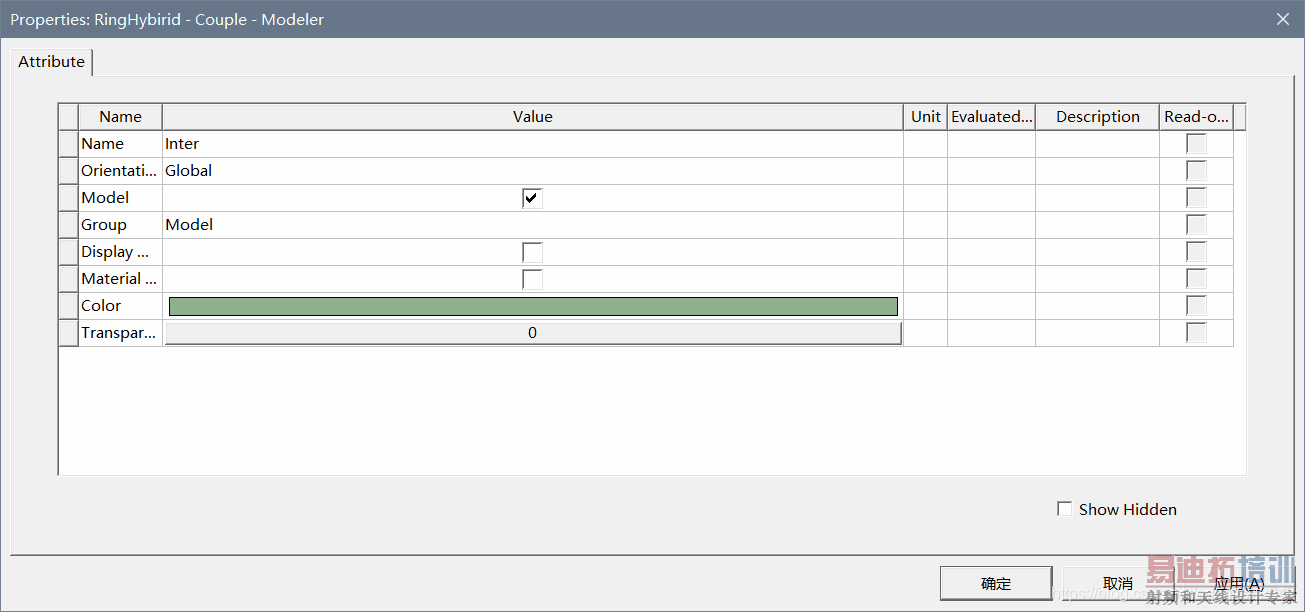This screenshot has height=612, width=1305.
Task: Enable the Display wireframe checkbox
Action: click(532, 252)
